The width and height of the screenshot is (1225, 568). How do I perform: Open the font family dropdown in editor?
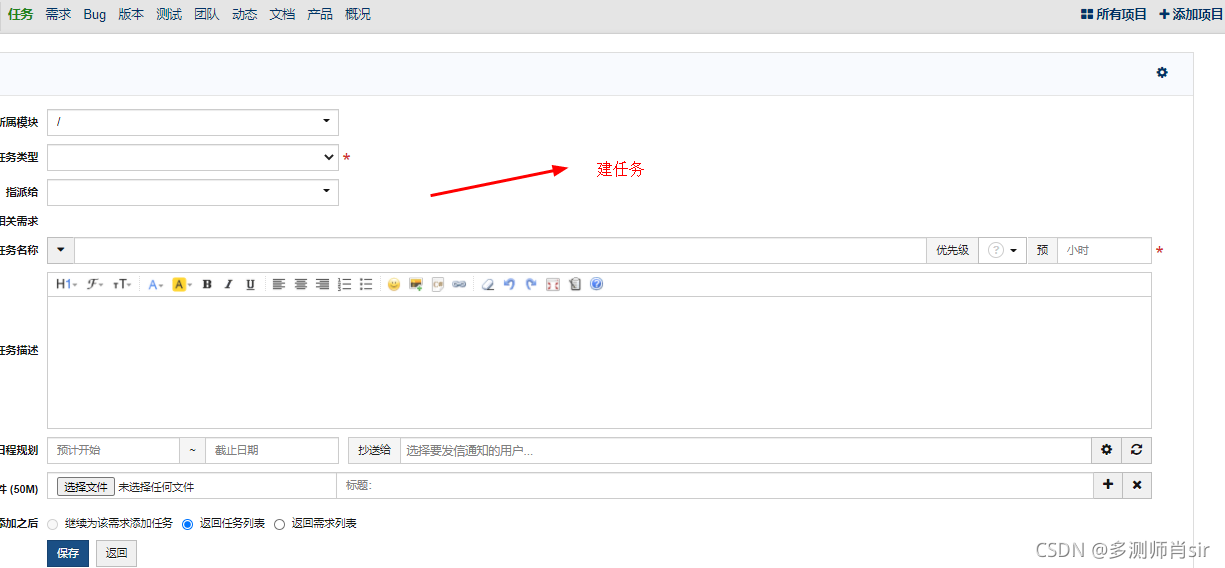[x=94, y=285]
